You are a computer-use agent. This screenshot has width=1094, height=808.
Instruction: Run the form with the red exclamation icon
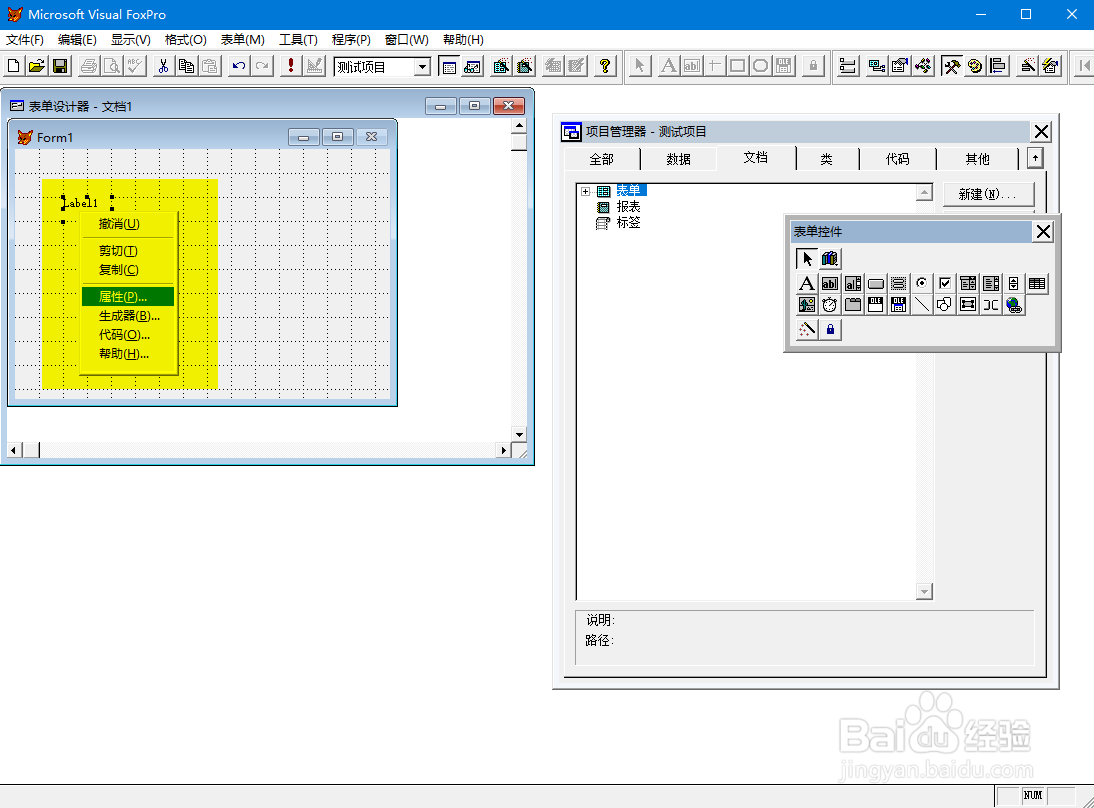coord(291,66)
